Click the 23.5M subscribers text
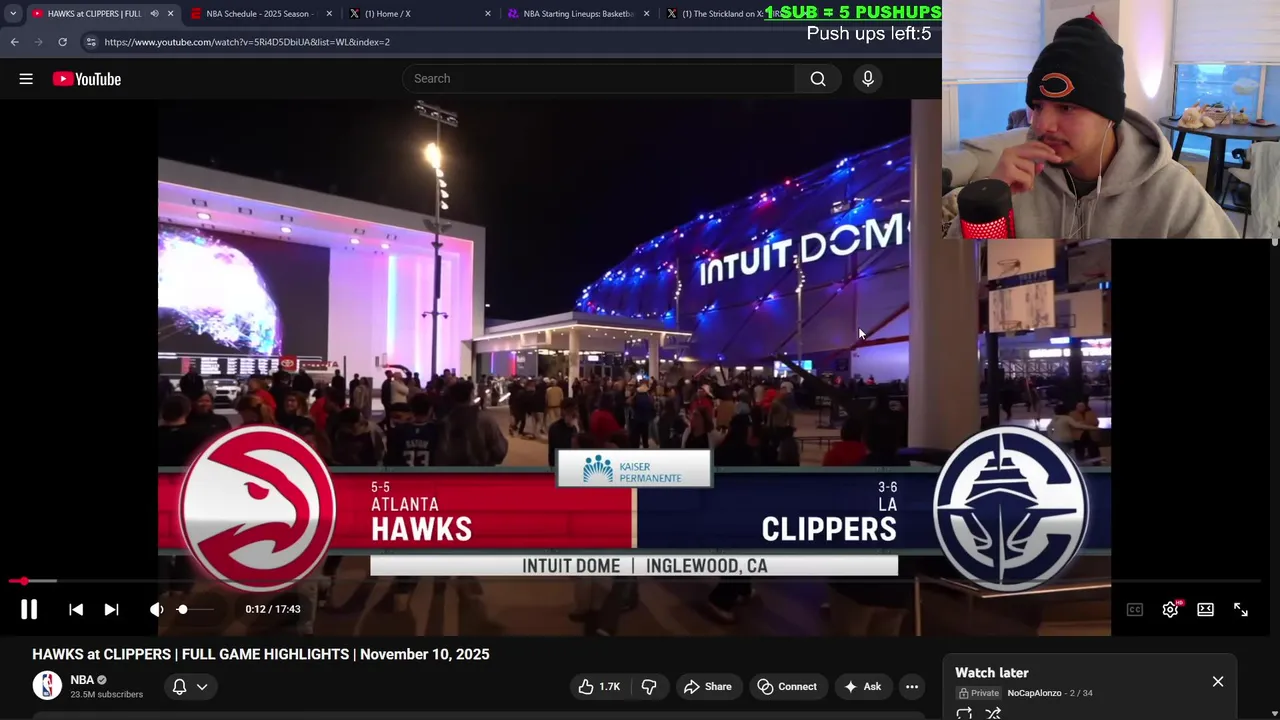 pyautogui.click(x=106, y=694)
